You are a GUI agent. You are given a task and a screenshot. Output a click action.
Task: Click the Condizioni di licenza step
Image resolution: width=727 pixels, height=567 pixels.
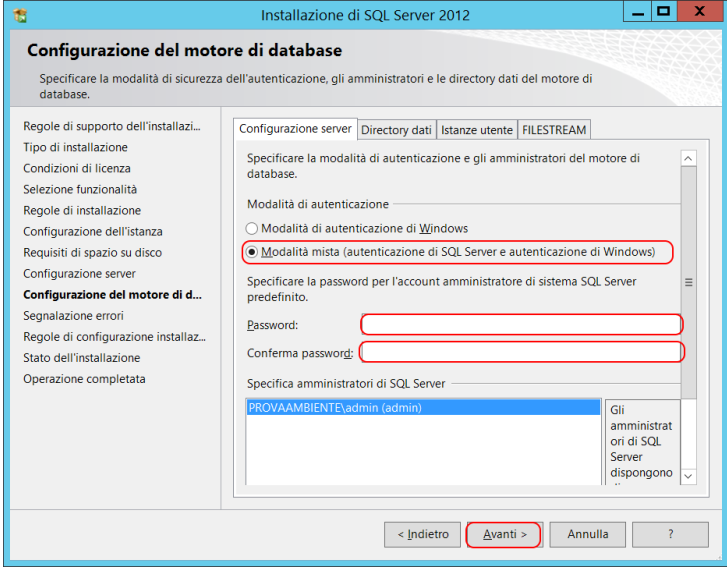point(77,168)
